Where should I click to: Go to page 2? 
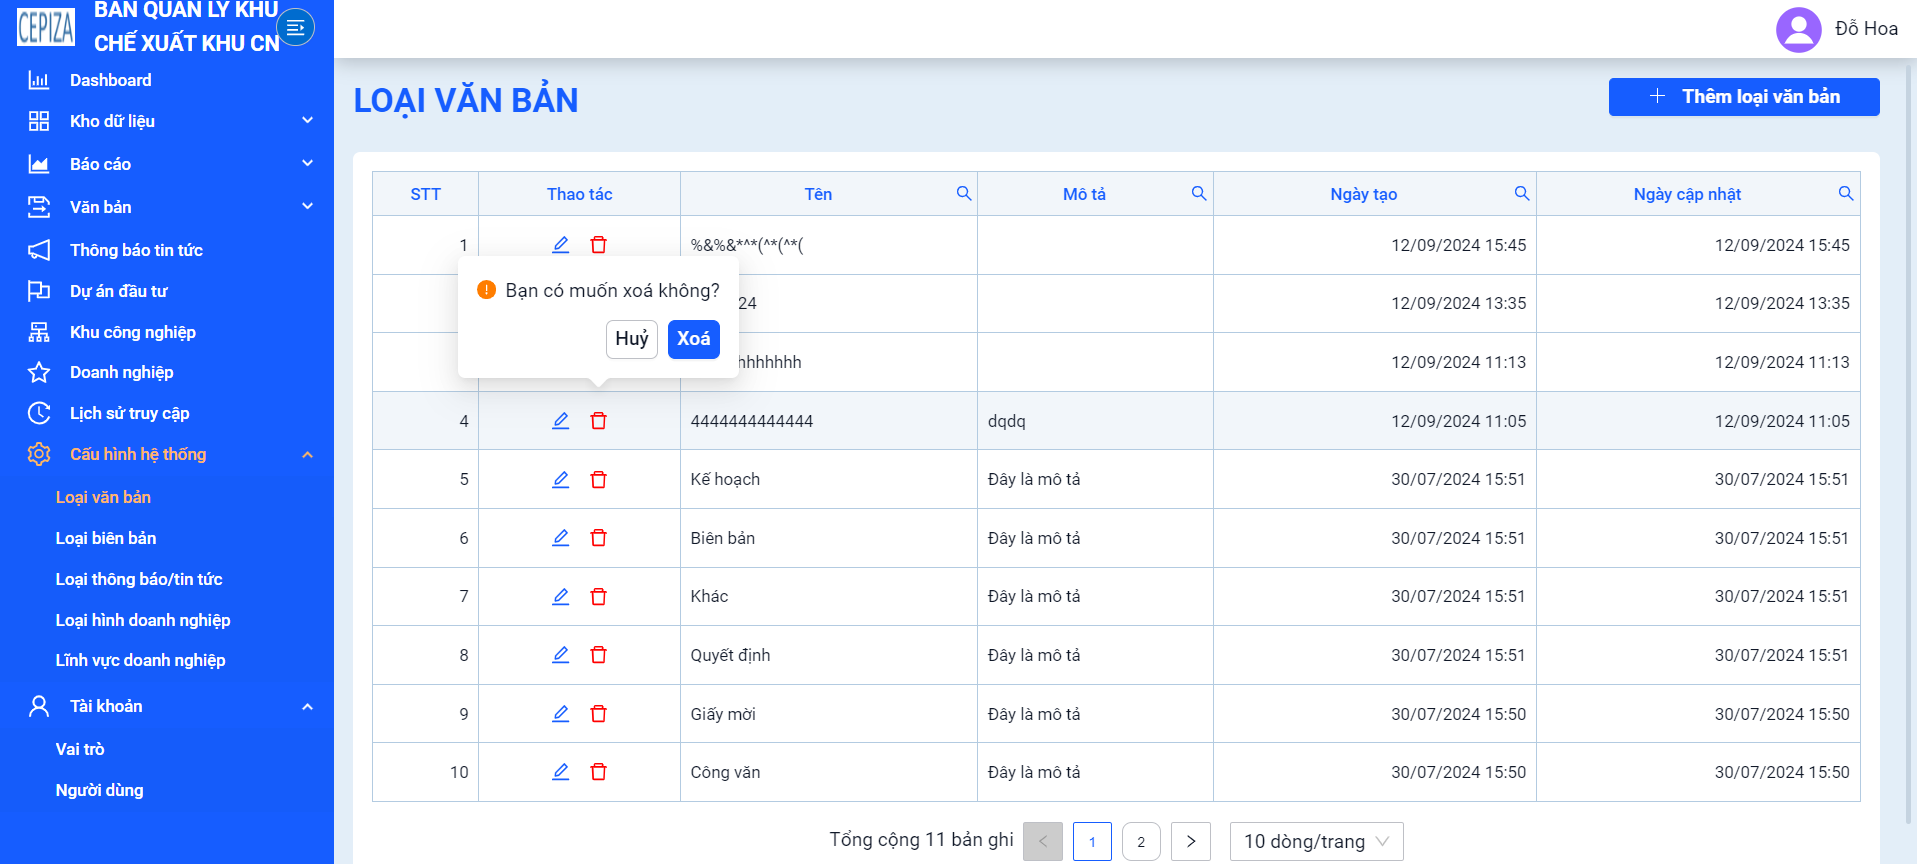[1141, 841]
